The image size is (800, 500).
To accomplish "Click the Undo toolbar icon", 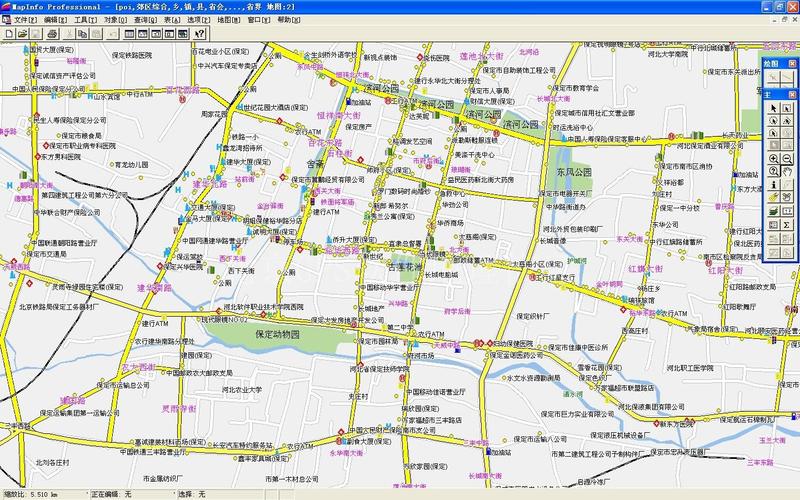I will point(113,34).
